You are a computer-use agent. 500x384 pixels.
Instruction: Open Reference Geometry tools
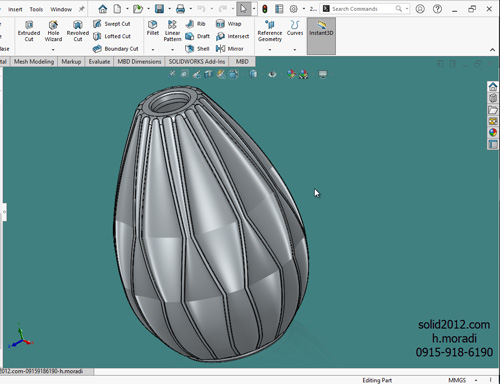pos(270,31)
